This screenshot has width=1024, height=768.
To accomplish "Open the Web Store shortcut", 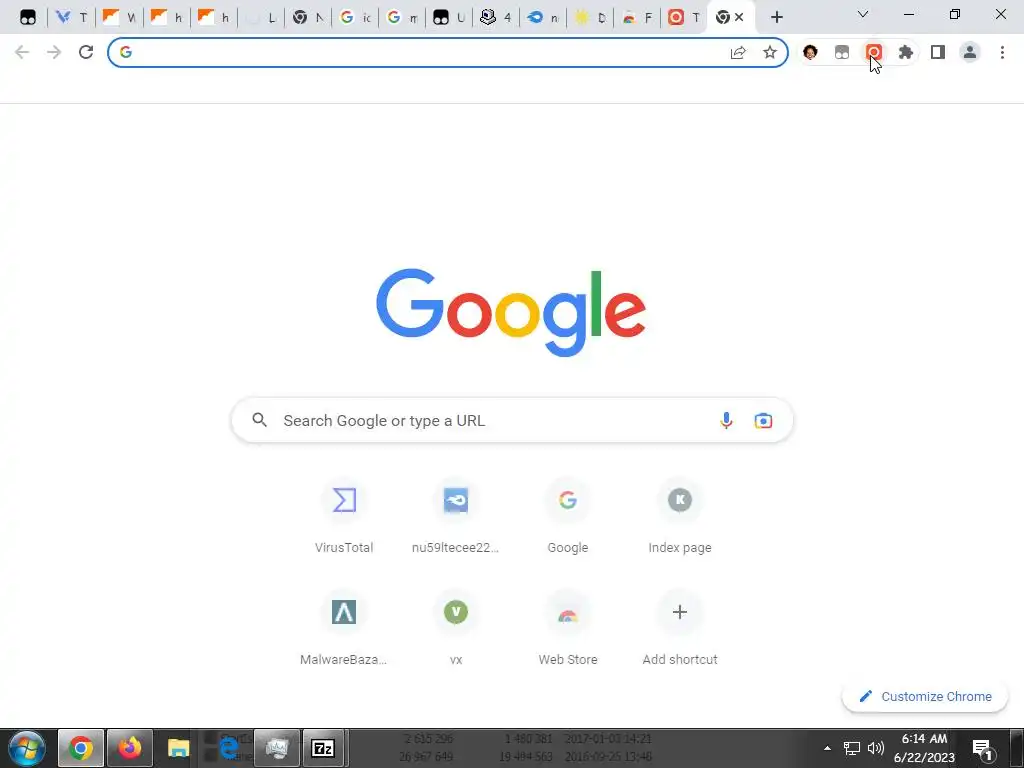I will tap(568, 630).
